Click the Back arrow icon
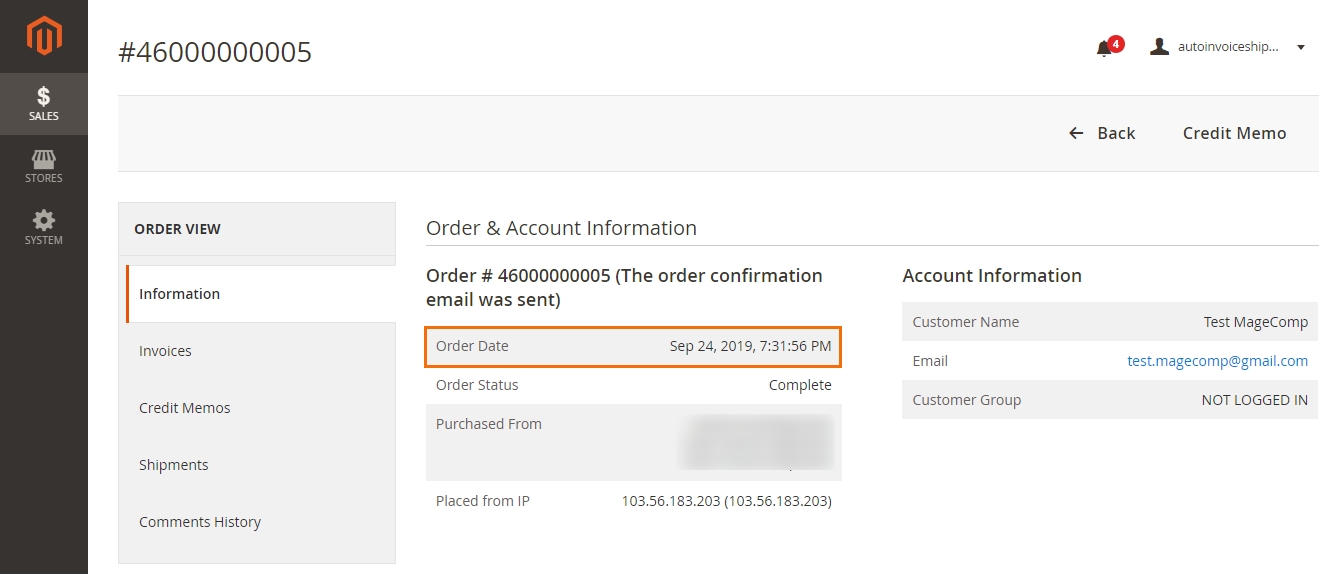Screen dimensions: 1339x574 [x=1076, y=133]
